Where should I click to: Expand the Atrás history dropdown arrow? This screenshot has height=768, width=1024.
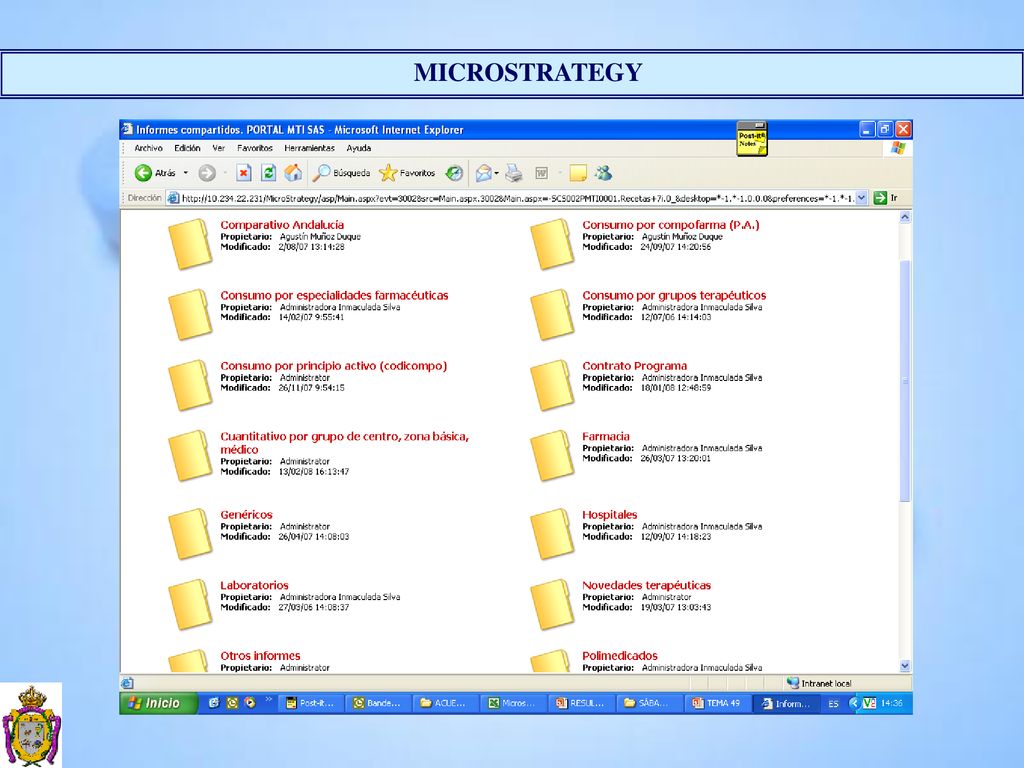185,173
